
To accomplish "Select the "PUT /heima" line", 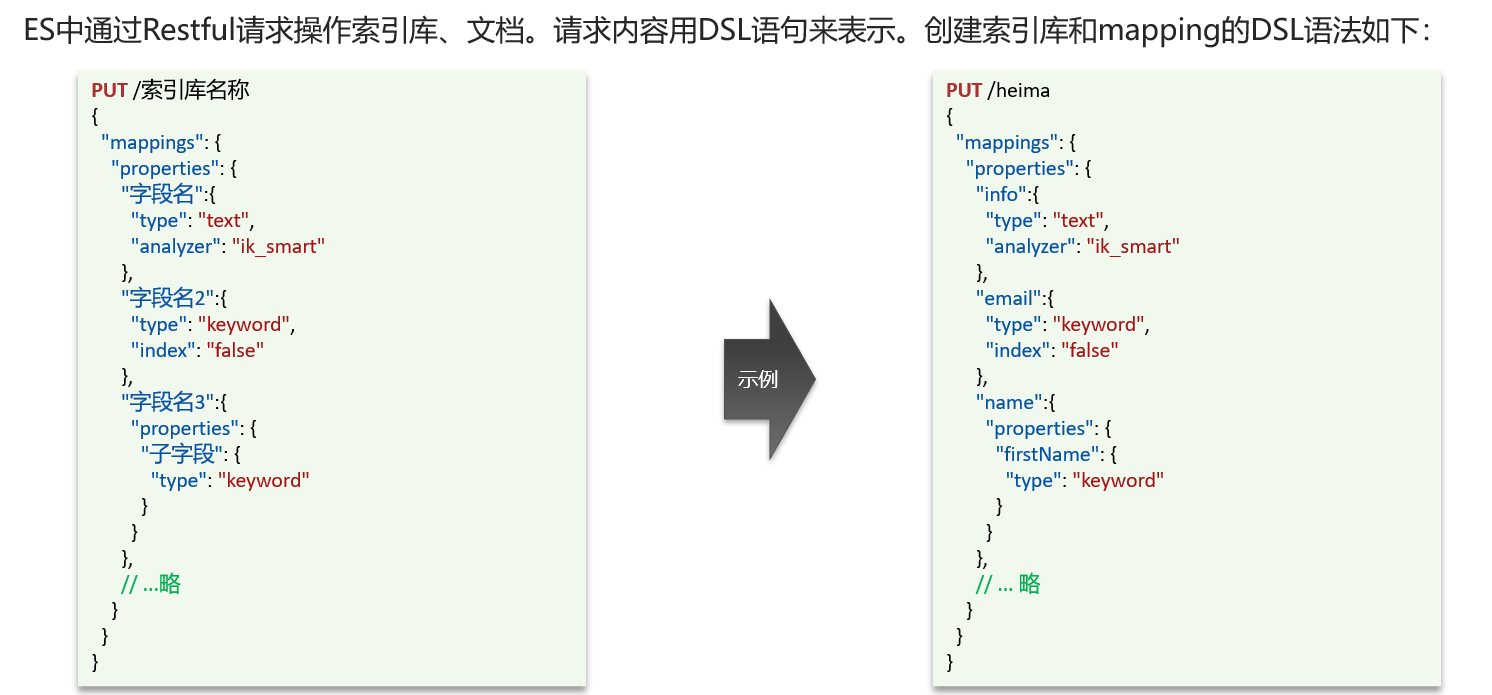I will tap(998, 90).
